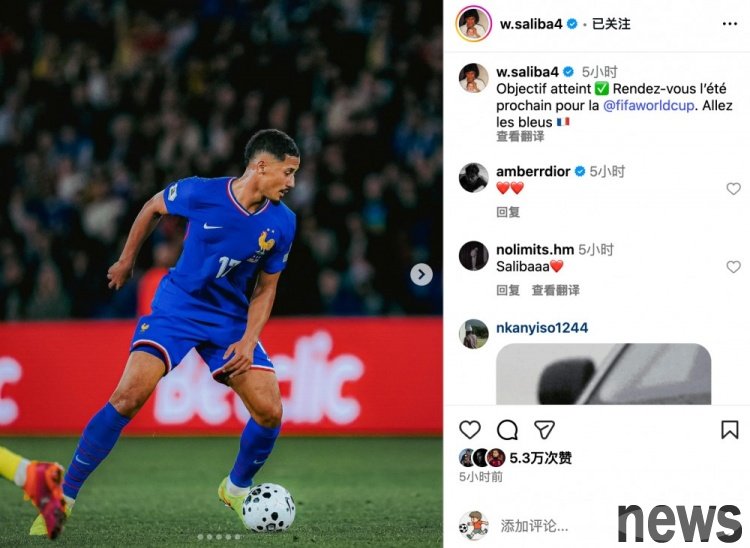Show translation of the post caption
The height and width of the screenshot is (548, 750).
point(520,137)
